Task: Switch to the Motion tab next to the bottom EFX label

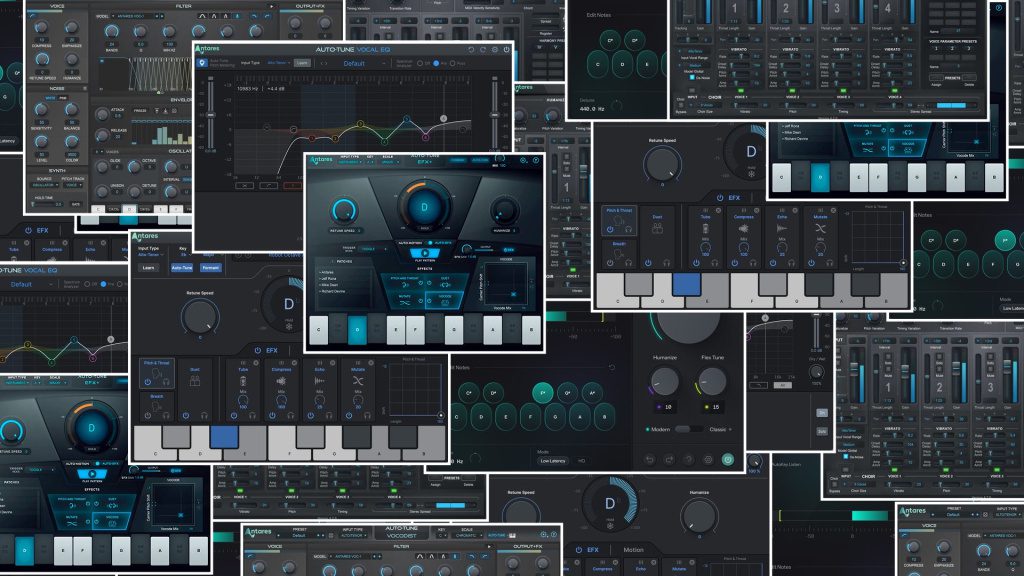Action: point(633,549)
